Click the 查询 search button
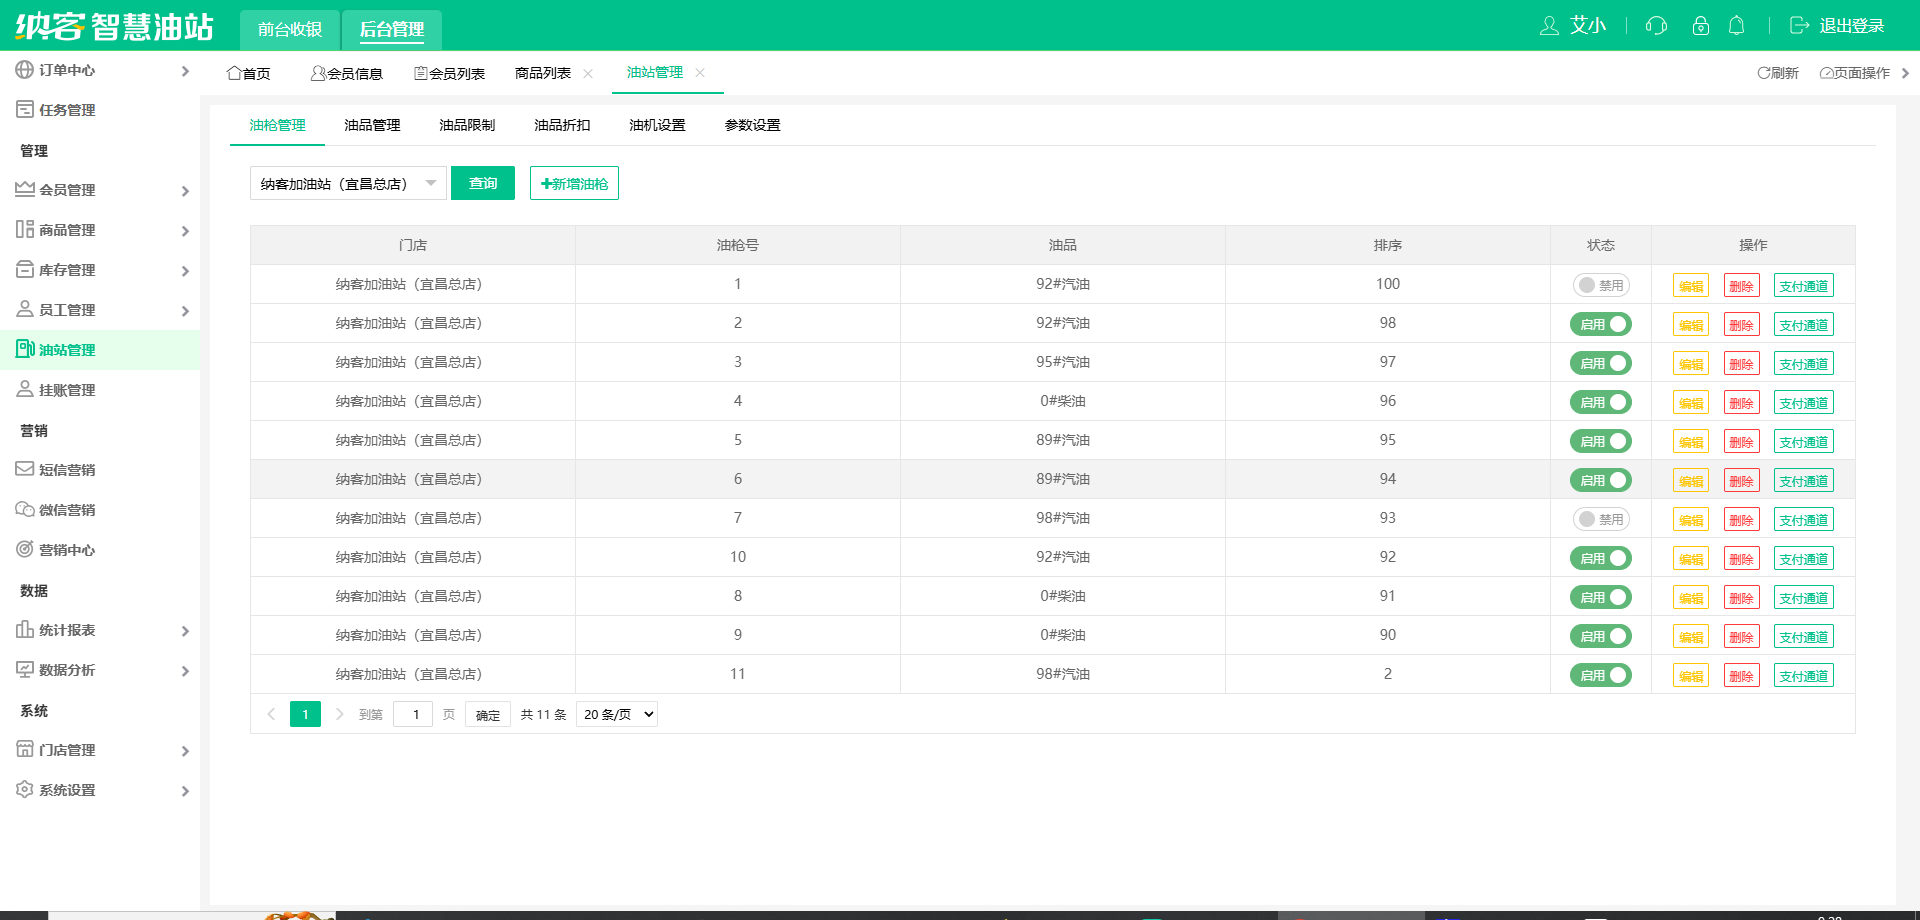The width and height of the screenshot is (1920, 920). (483, 183)
